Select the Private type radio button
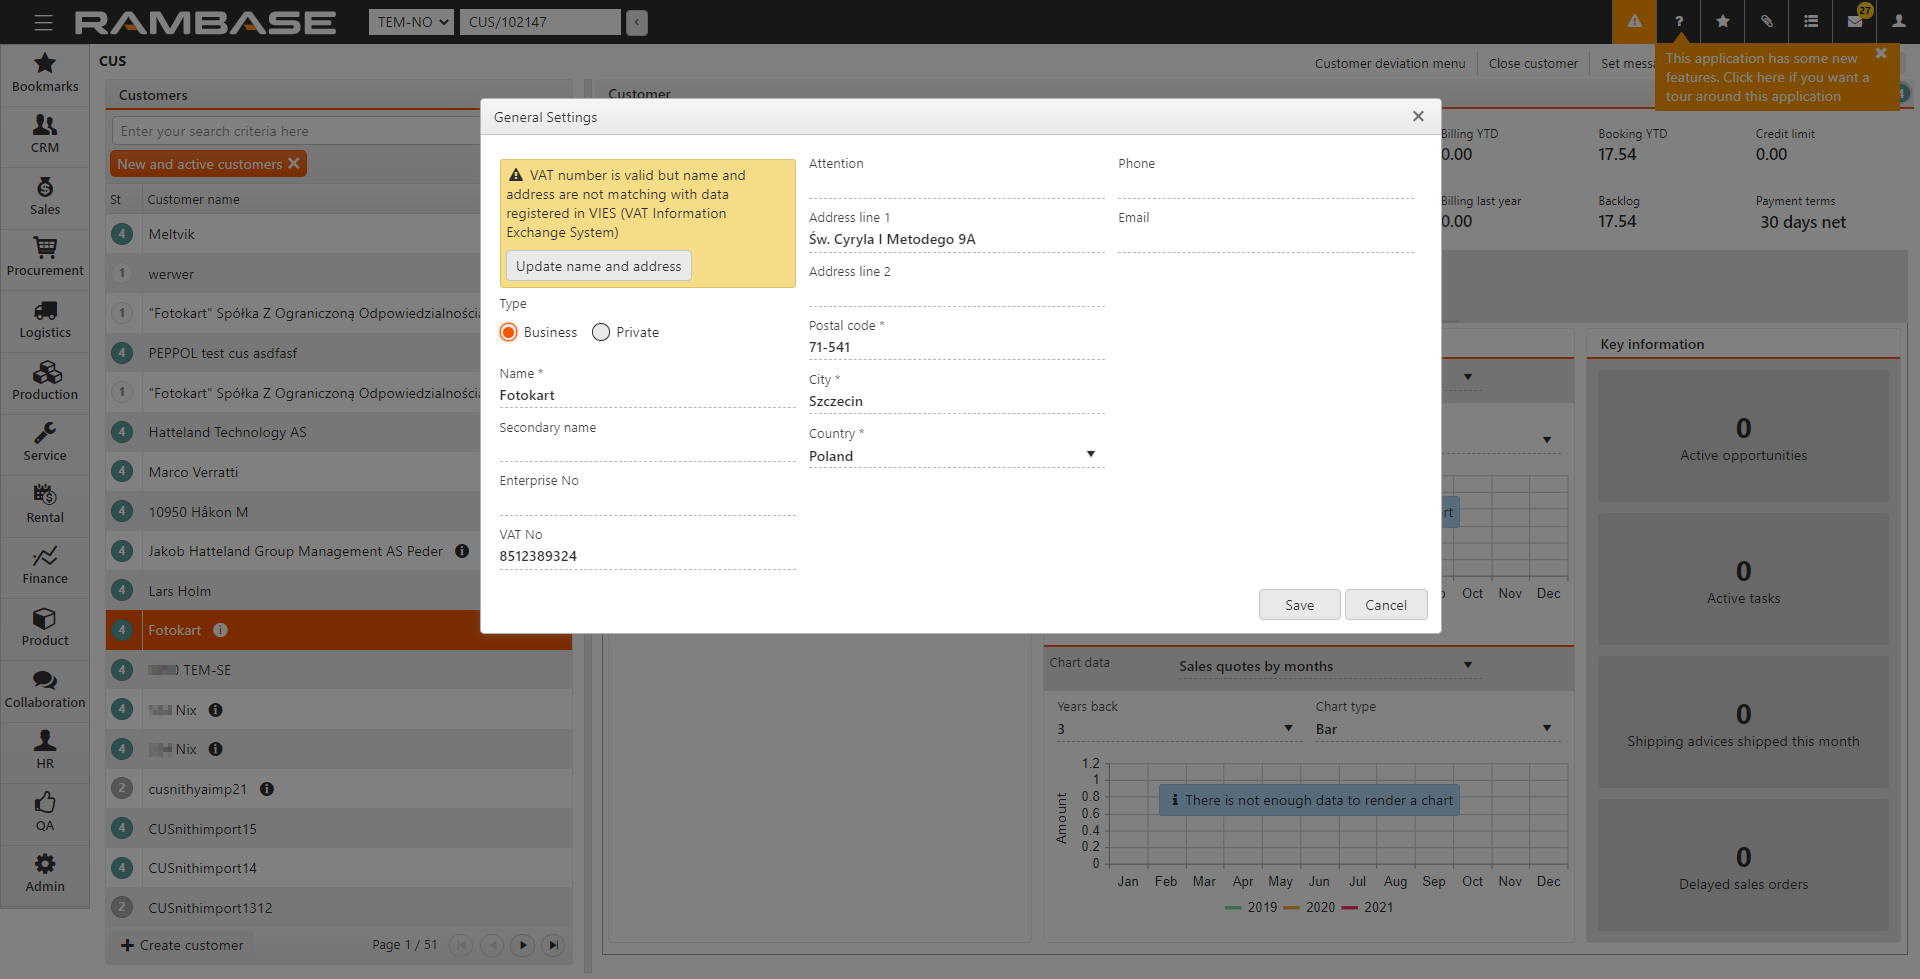 601,332
